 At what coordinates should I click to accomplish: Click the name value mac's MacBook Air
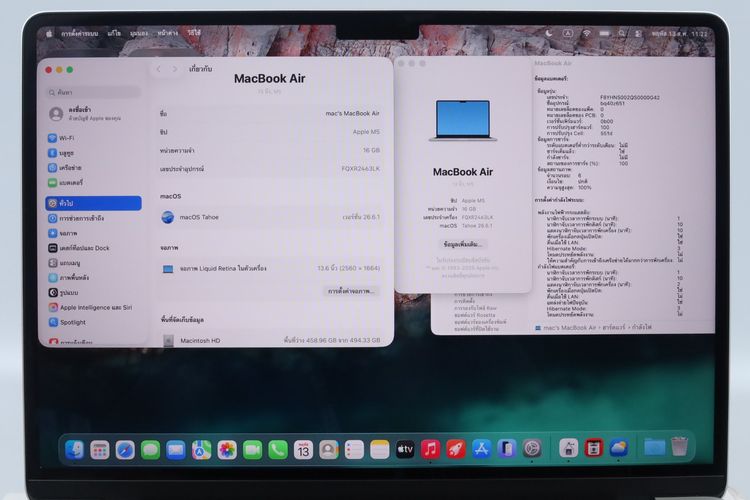coord(352,113)
